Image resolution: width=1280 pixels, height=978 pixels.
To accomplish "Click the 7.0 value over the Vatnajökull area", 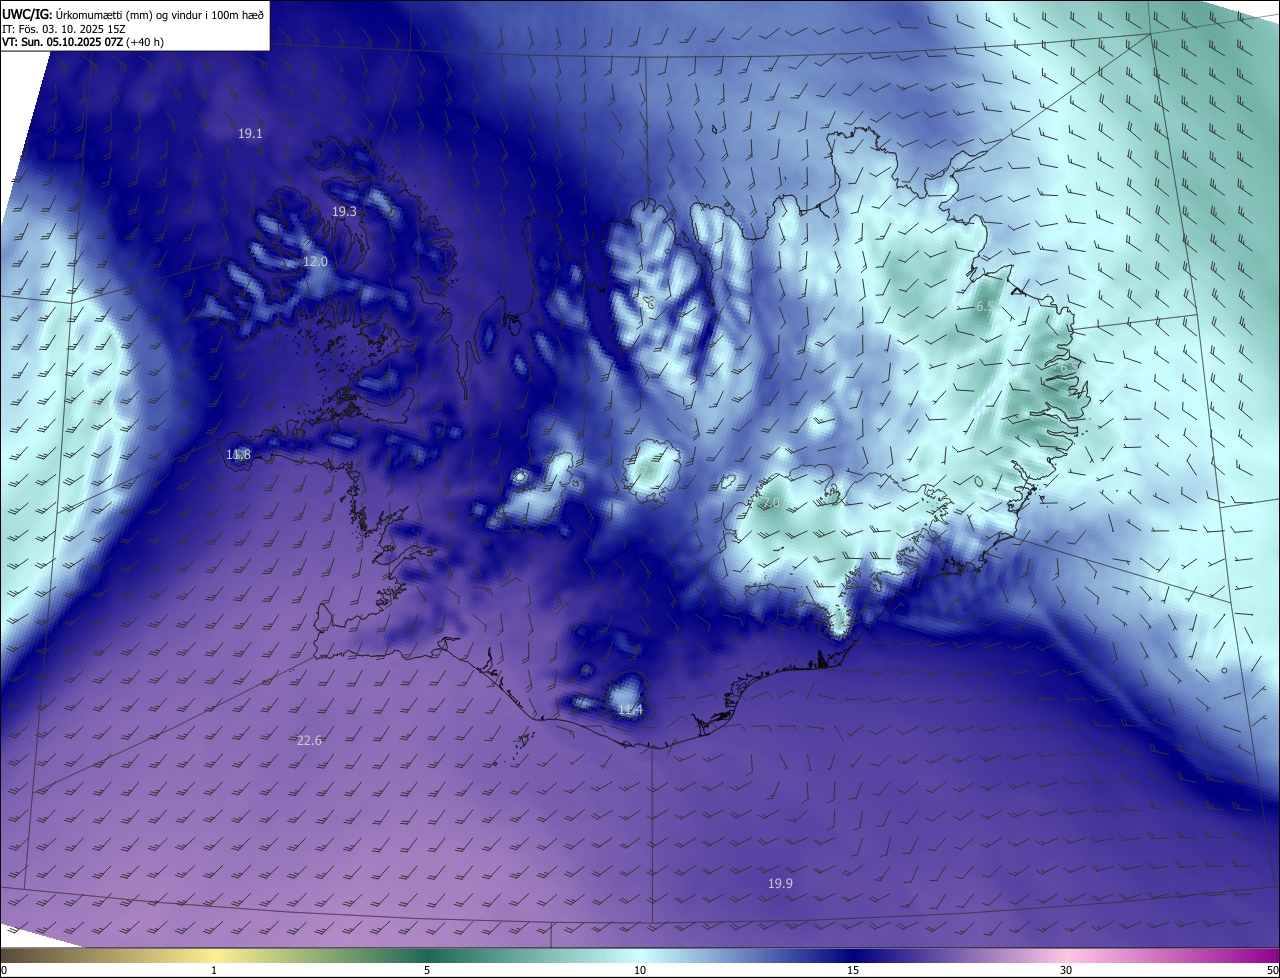I will 770,503.
